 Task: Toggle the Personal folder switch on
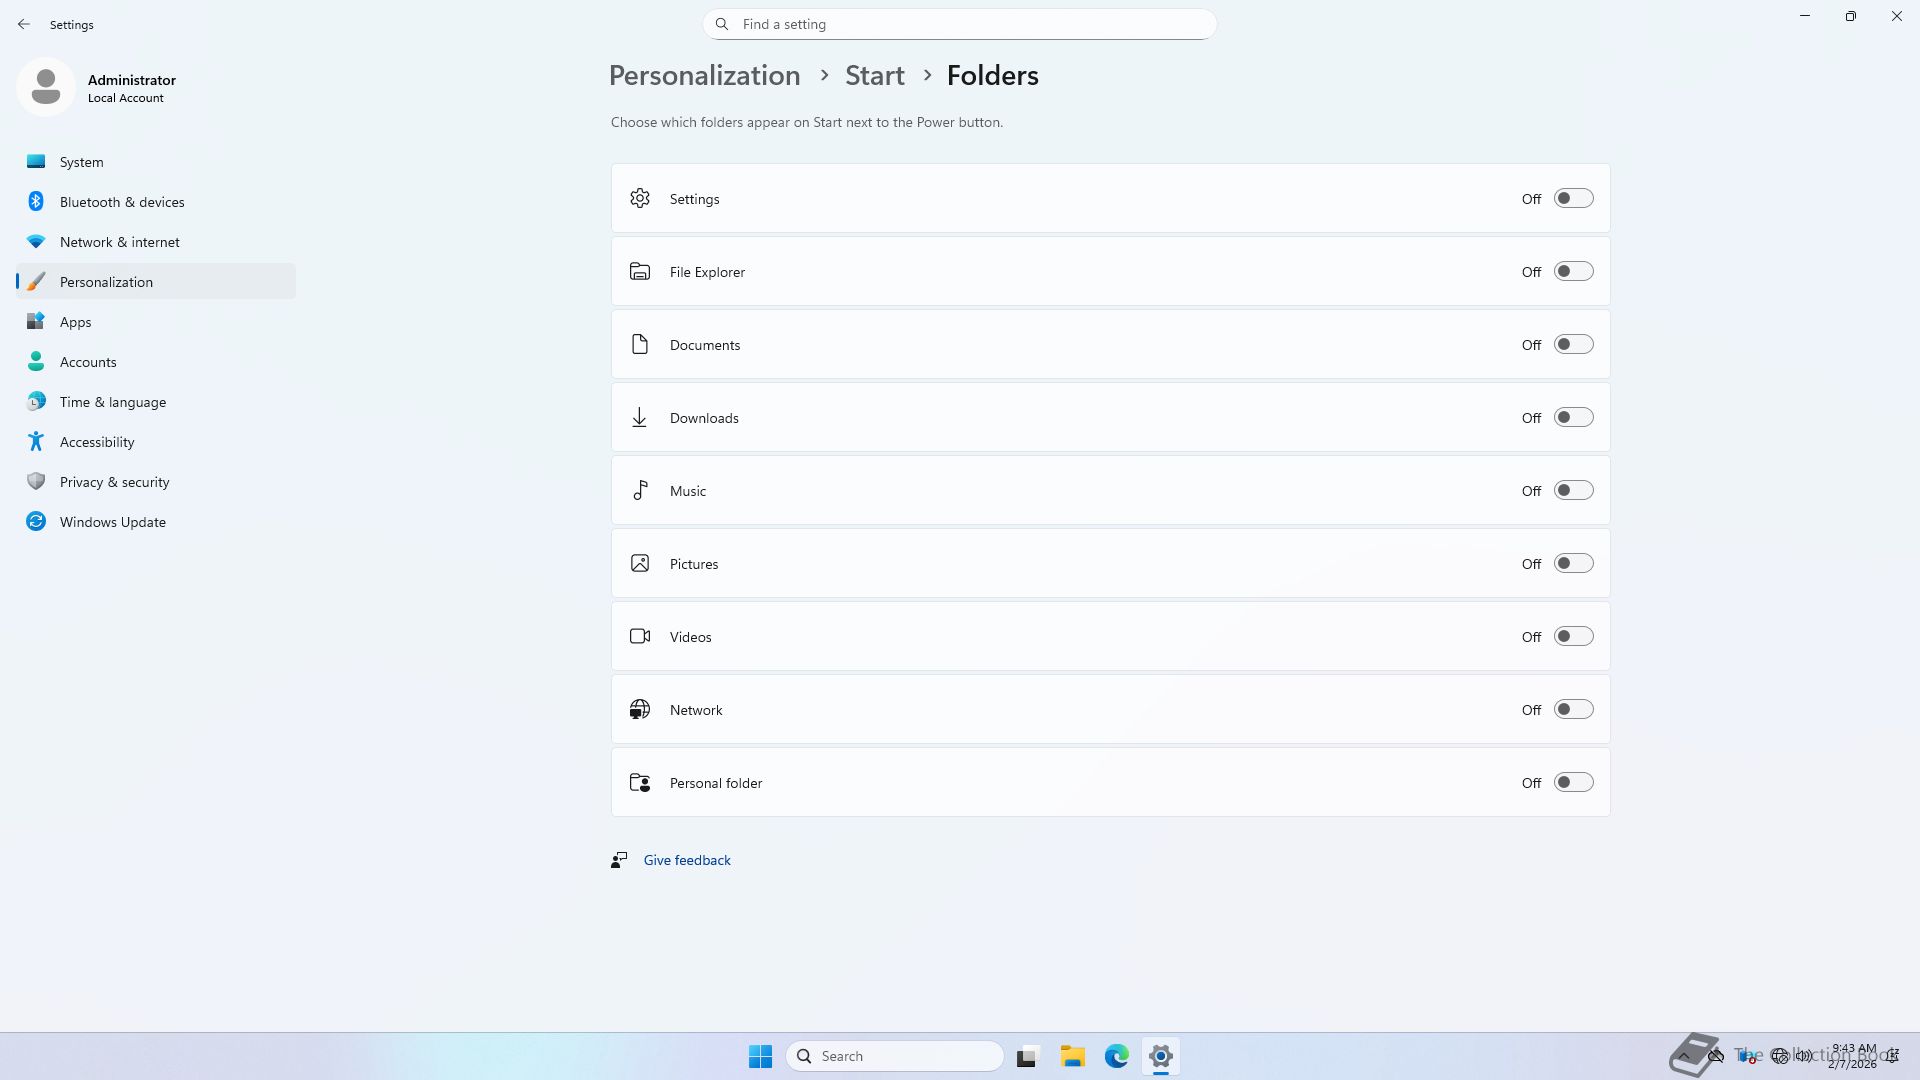pyautogui.click(x=1573, y=783)
